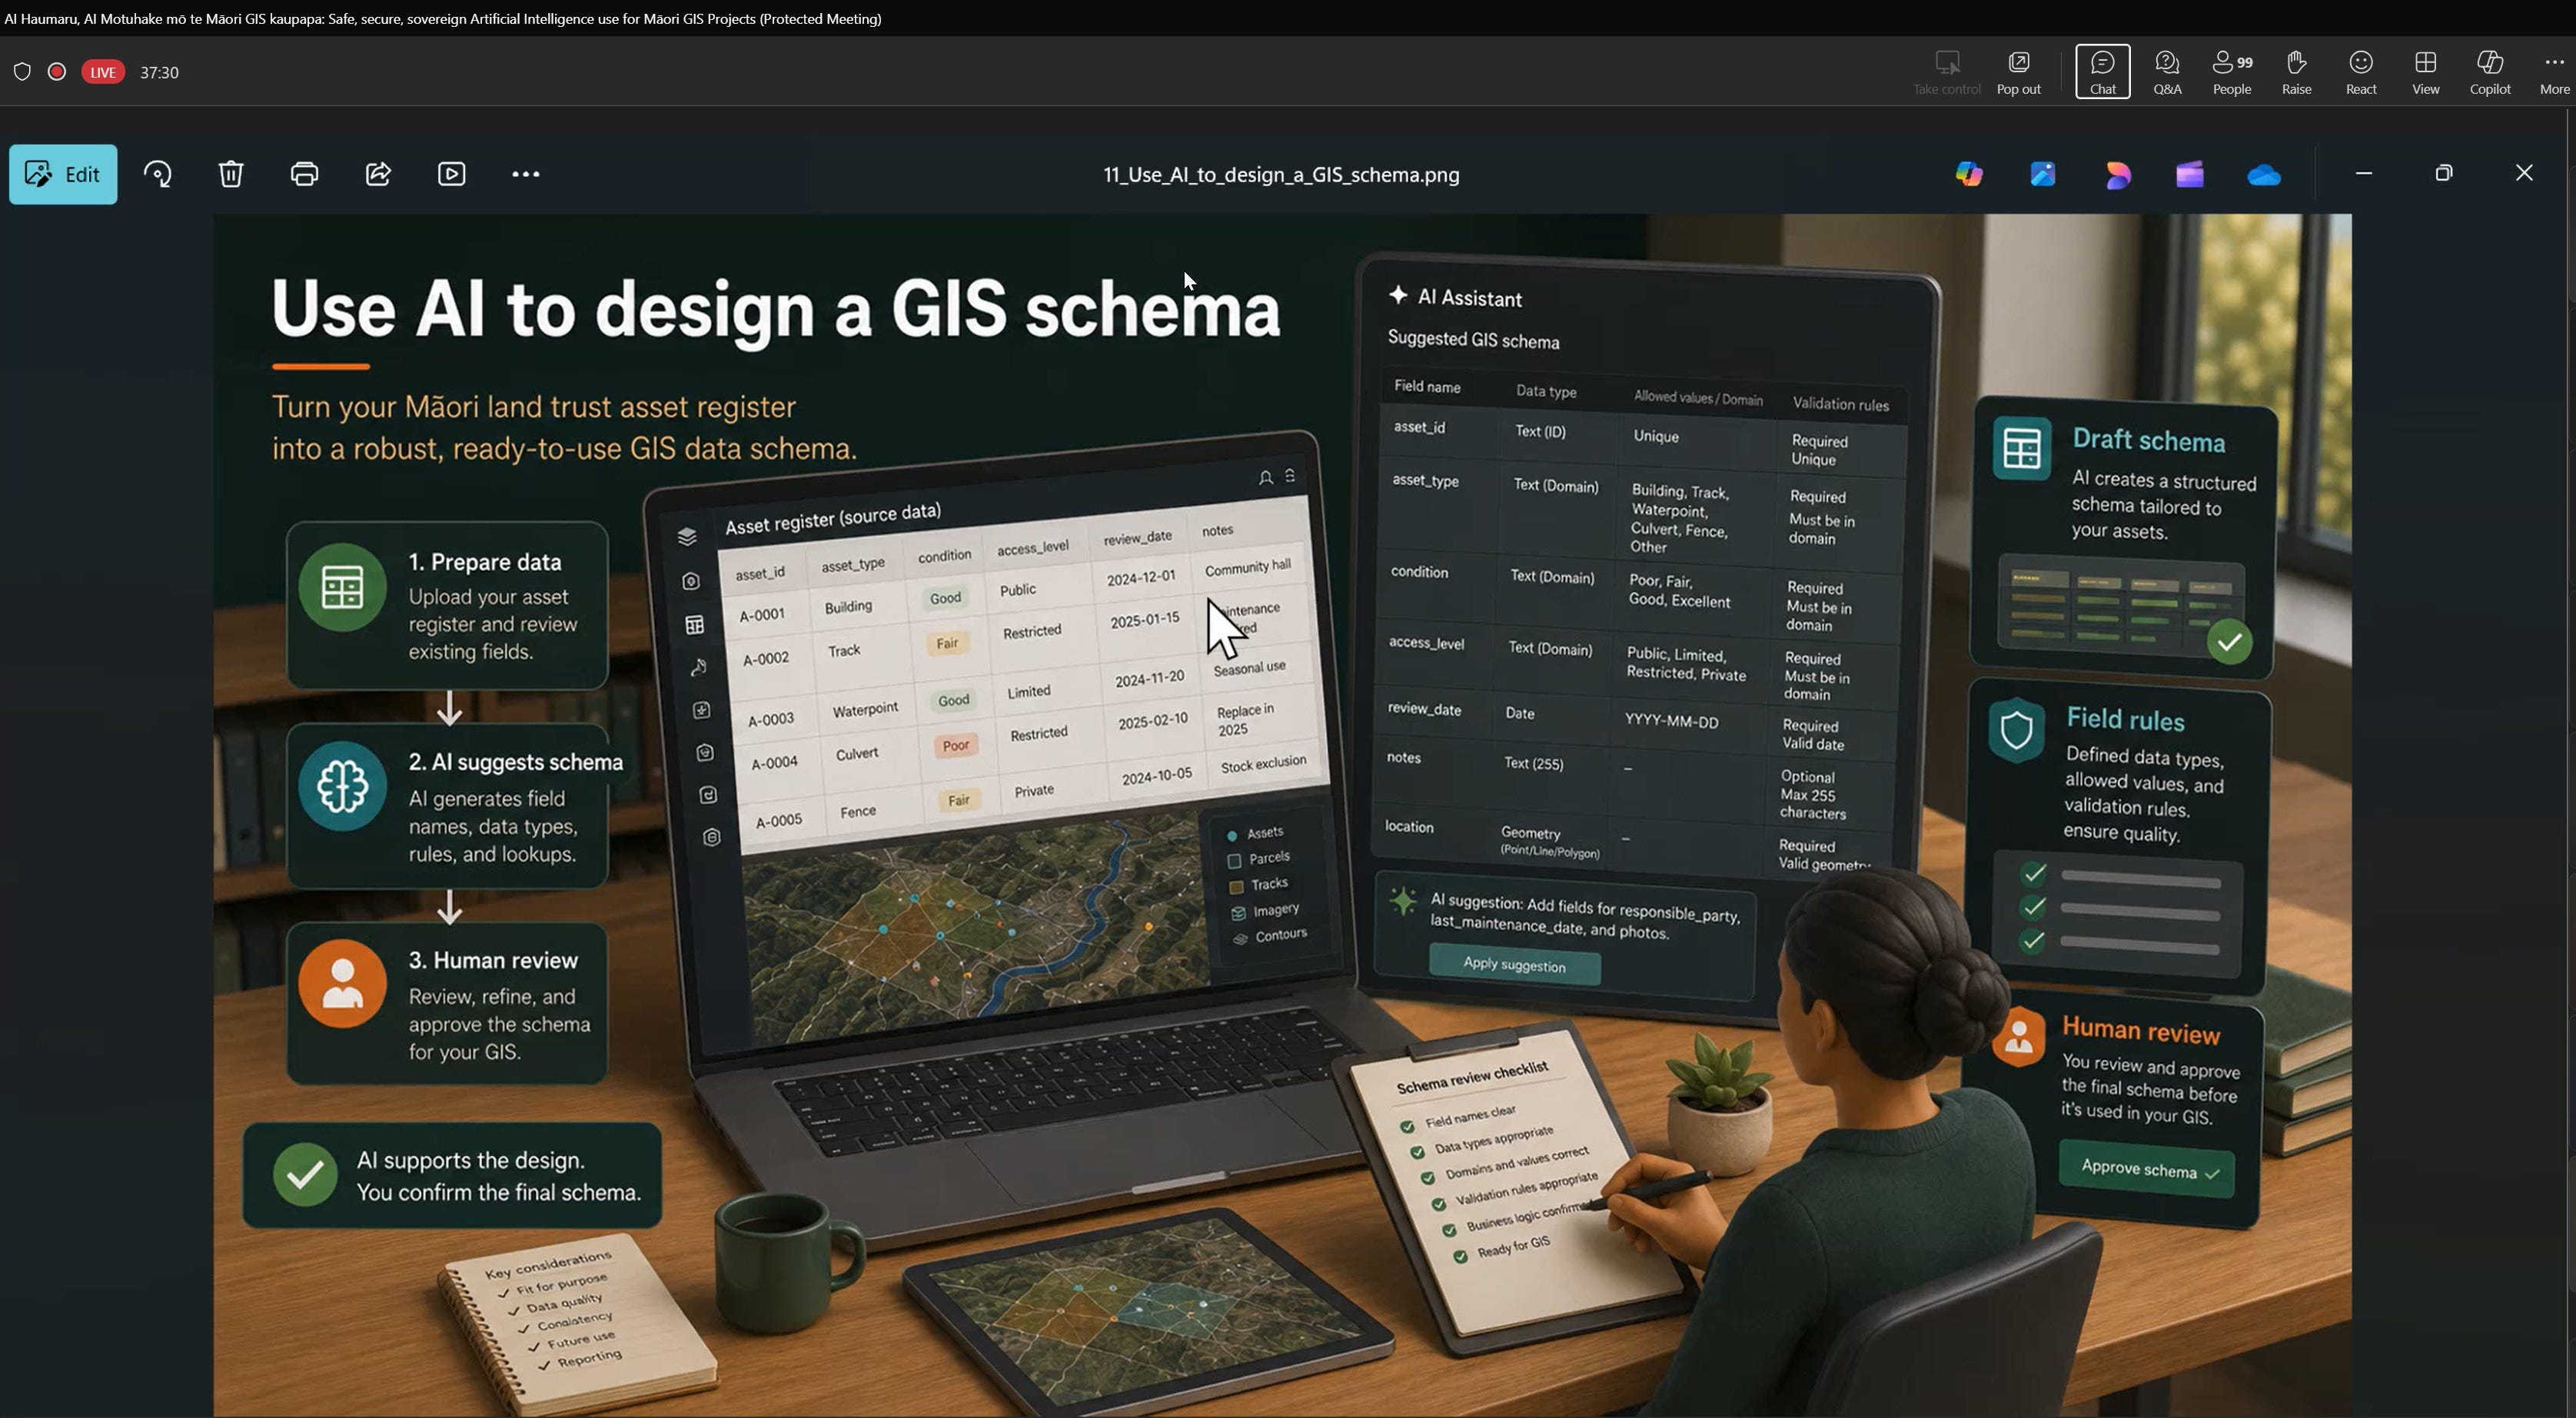Screen dimensions: 2576x1418
Task: Click the meeting shield security icon
Action: coord(22,72)
